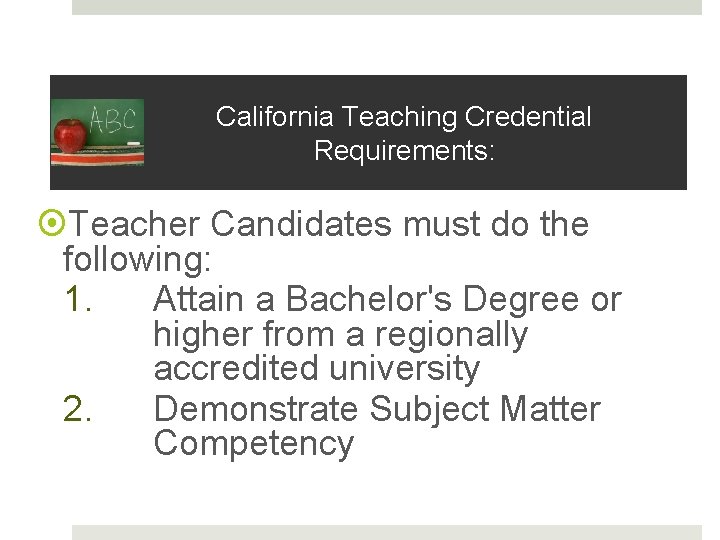Click the text accredited university

(317, 369)
